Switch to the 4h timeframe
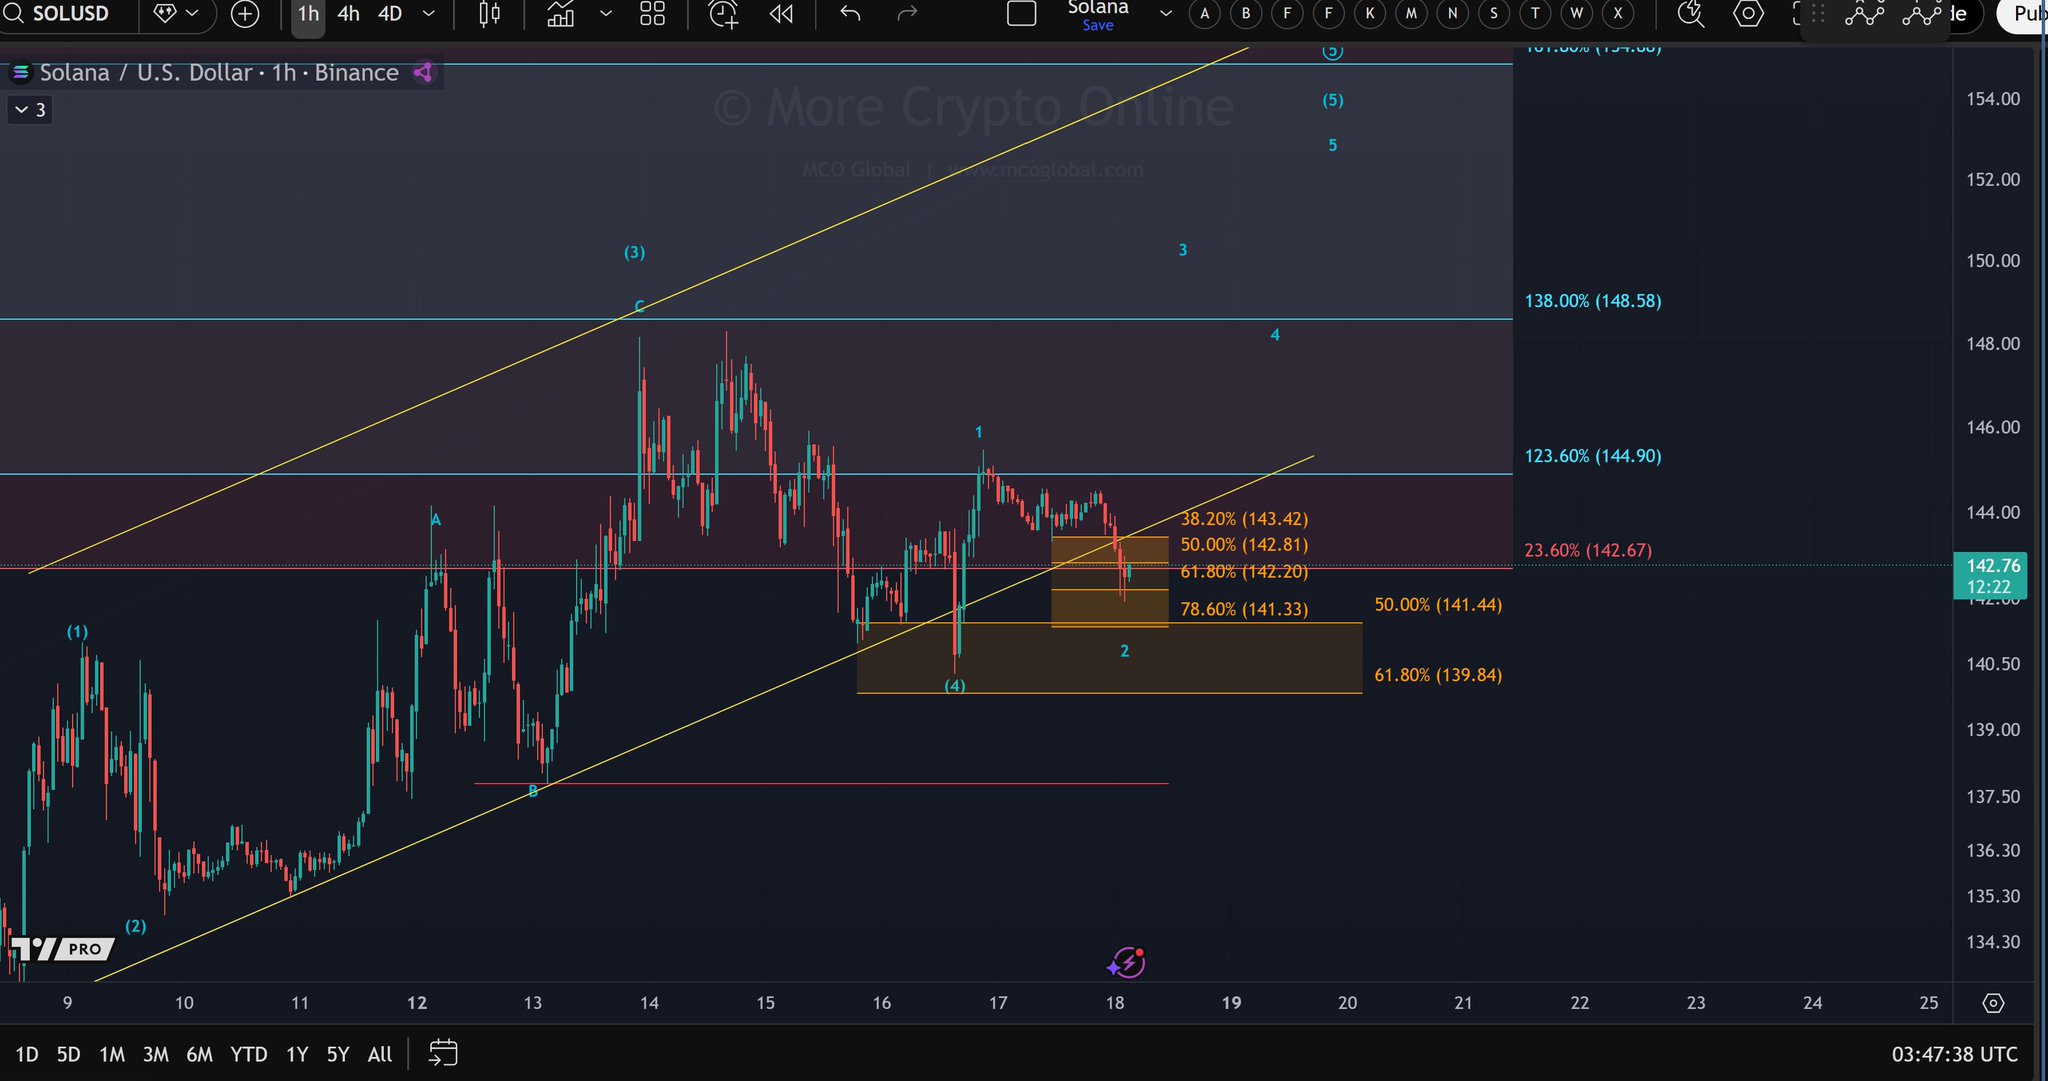The height and width of the screenshot is (1081, 2048). click(348, 14)
